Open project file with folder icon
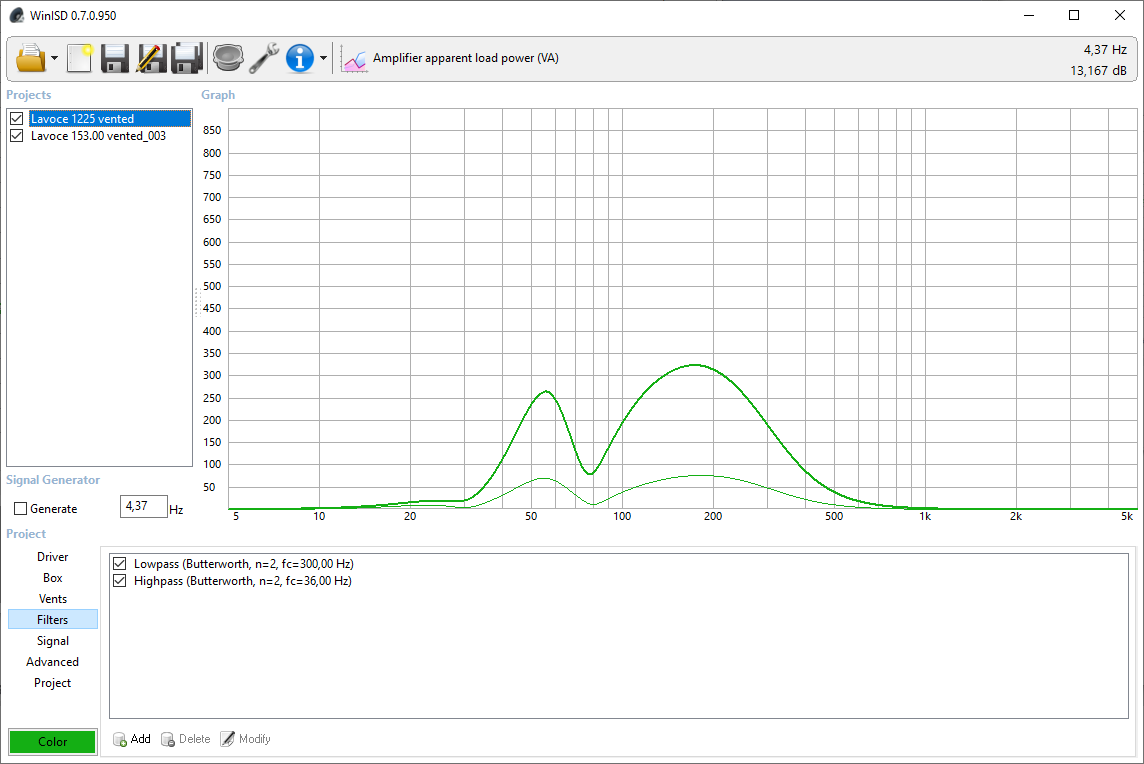Viewport: 1144px width, 764px height. [31, 58]
